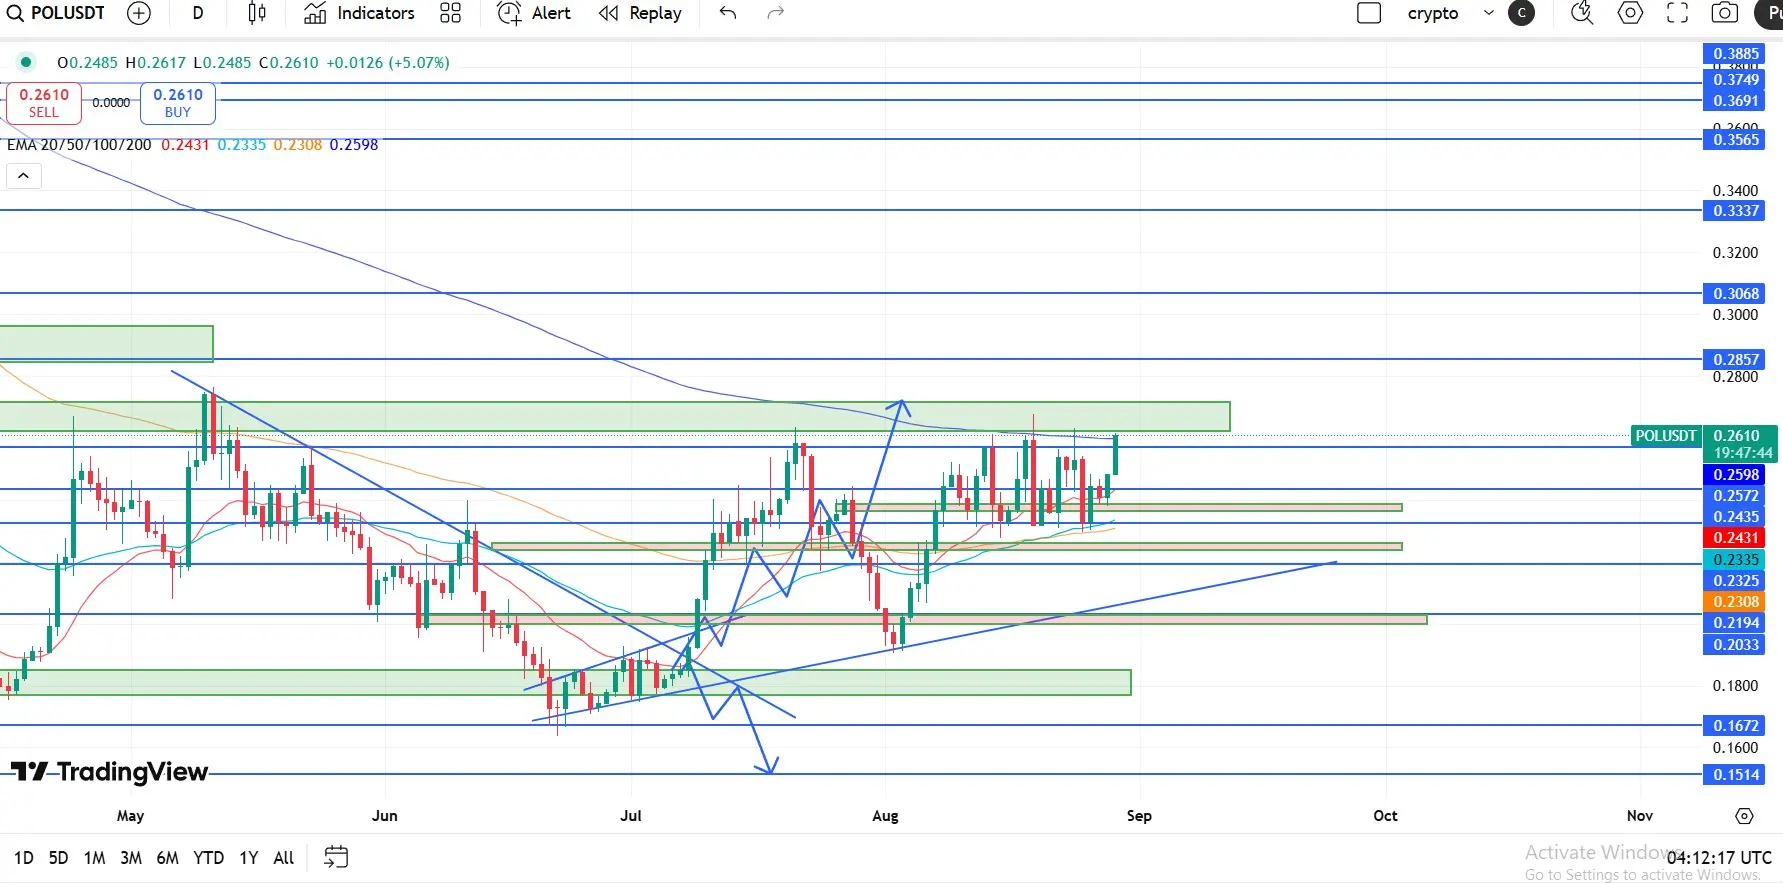This screenshot has width=1783, height=883.
Task: Open the Indicators menu
Action: coord(359,13)
